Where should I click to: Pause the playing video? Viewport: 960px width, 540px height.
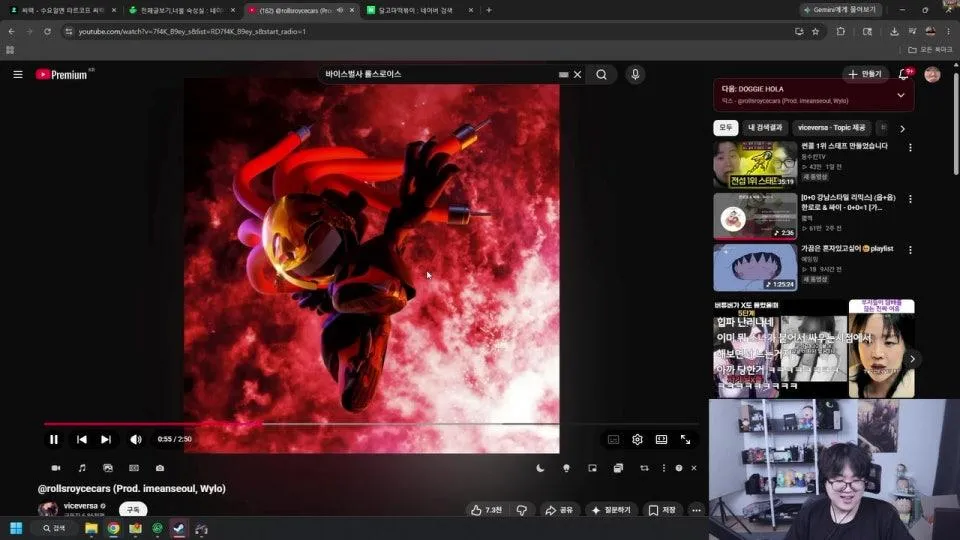(x=54, y=439)
